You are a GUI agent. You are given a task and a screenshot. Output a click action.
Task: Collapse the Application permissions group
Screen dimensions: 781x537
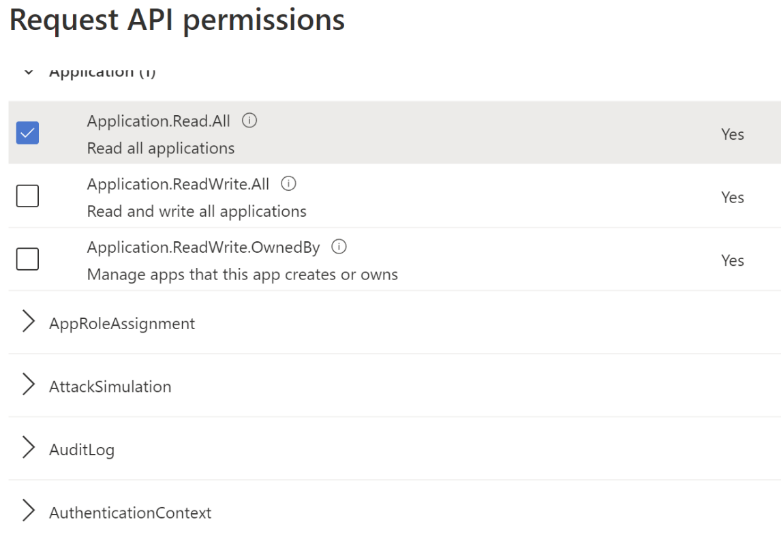tap(29, 73)
